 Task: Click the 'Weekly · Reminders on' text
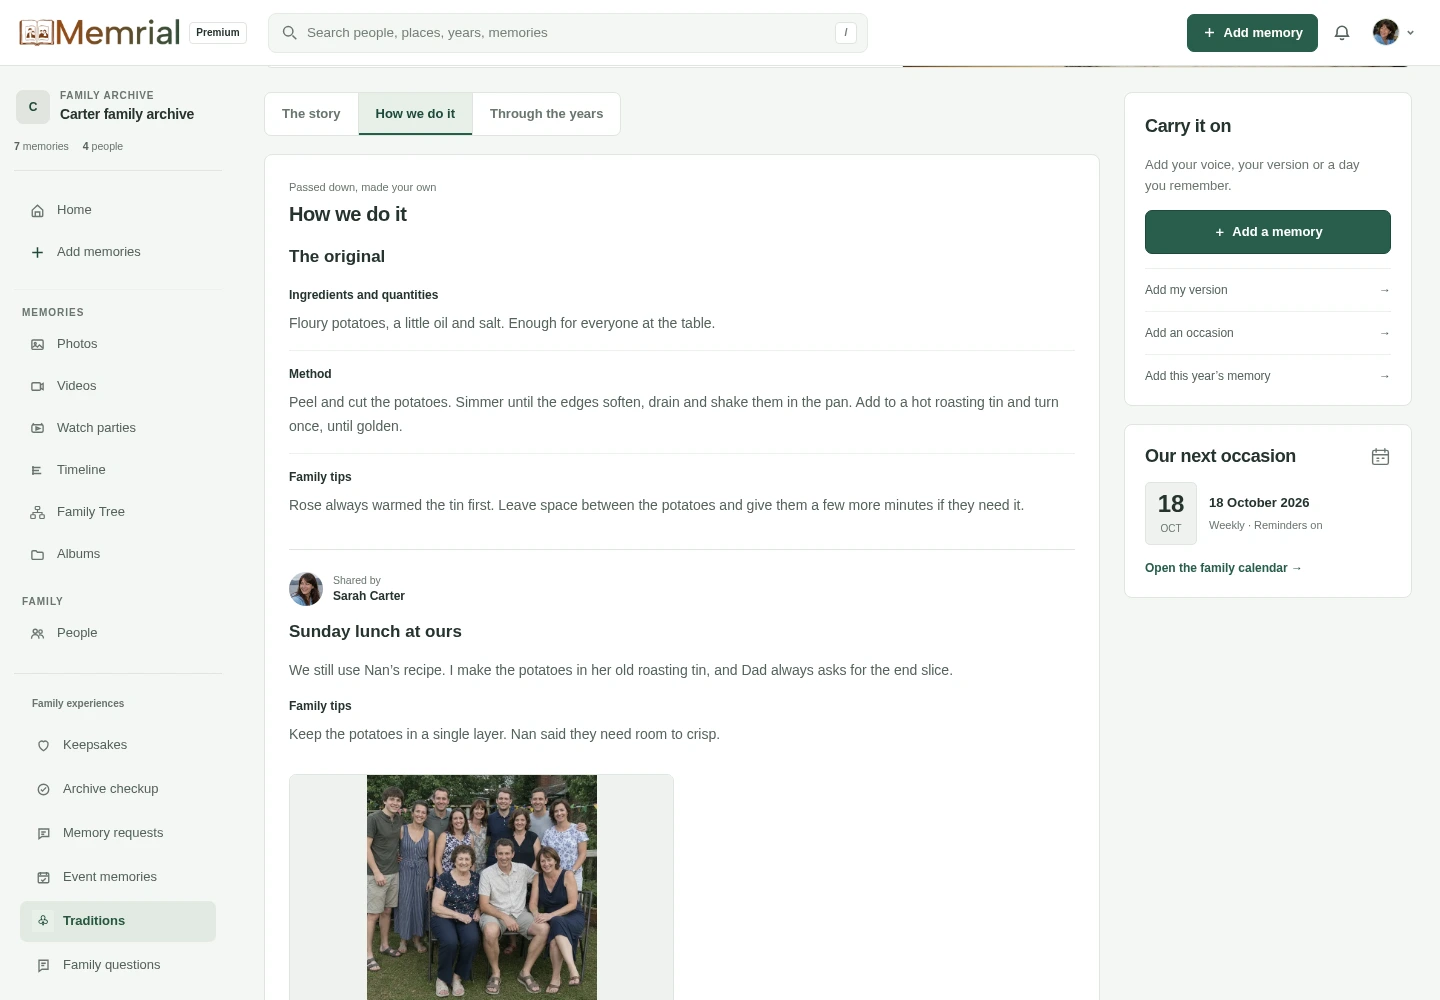[x=1265, y=526]
